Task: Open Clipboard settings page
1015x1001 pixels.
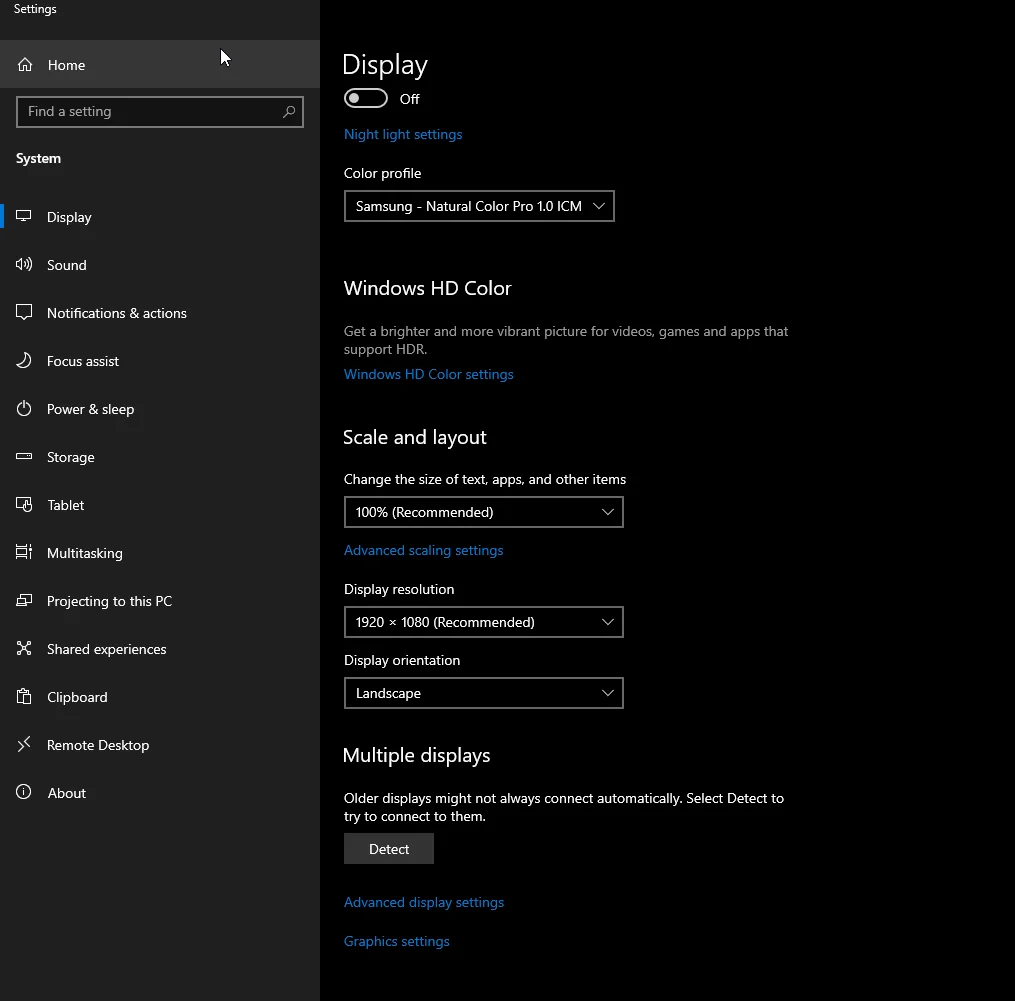Action: [160, 697]
